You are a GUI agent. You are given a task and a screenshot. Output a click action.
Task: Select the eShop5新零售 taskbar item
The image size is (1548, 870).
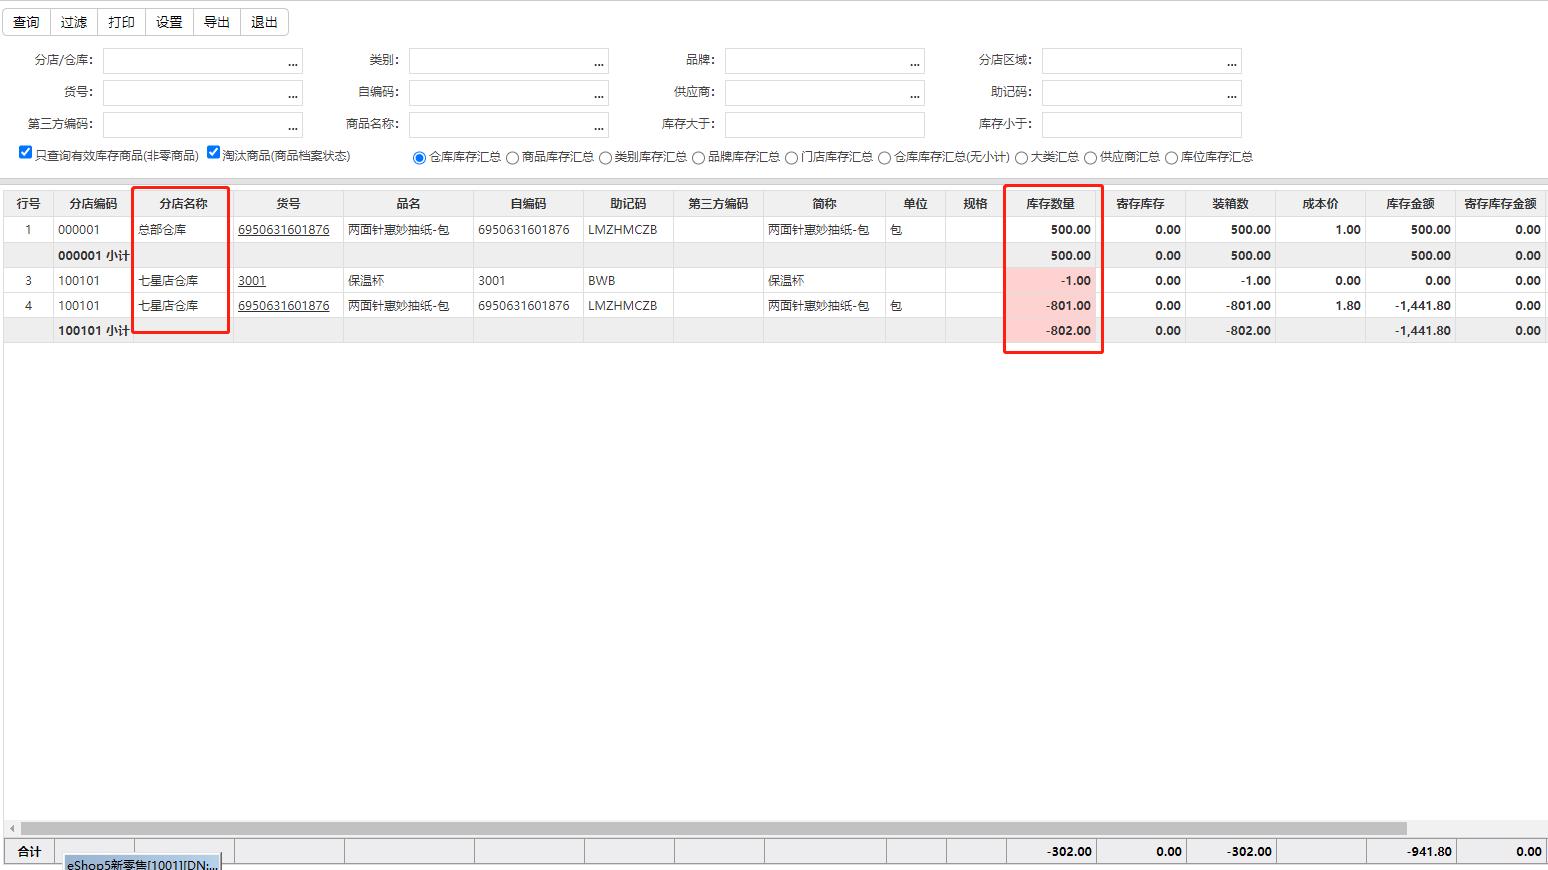140,861
